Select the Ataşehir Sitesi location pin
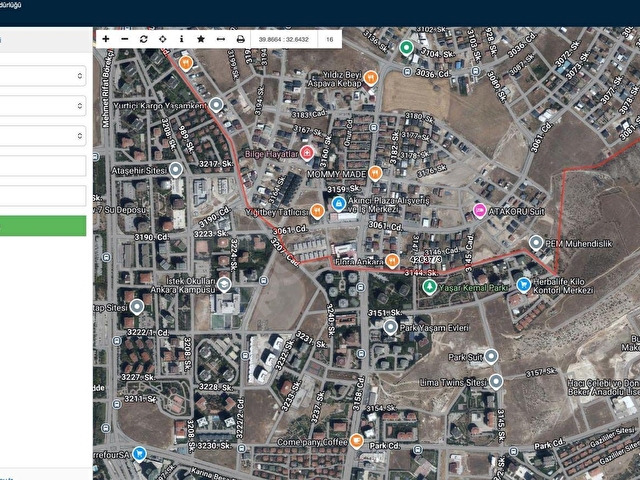 (x=176, y=169)
